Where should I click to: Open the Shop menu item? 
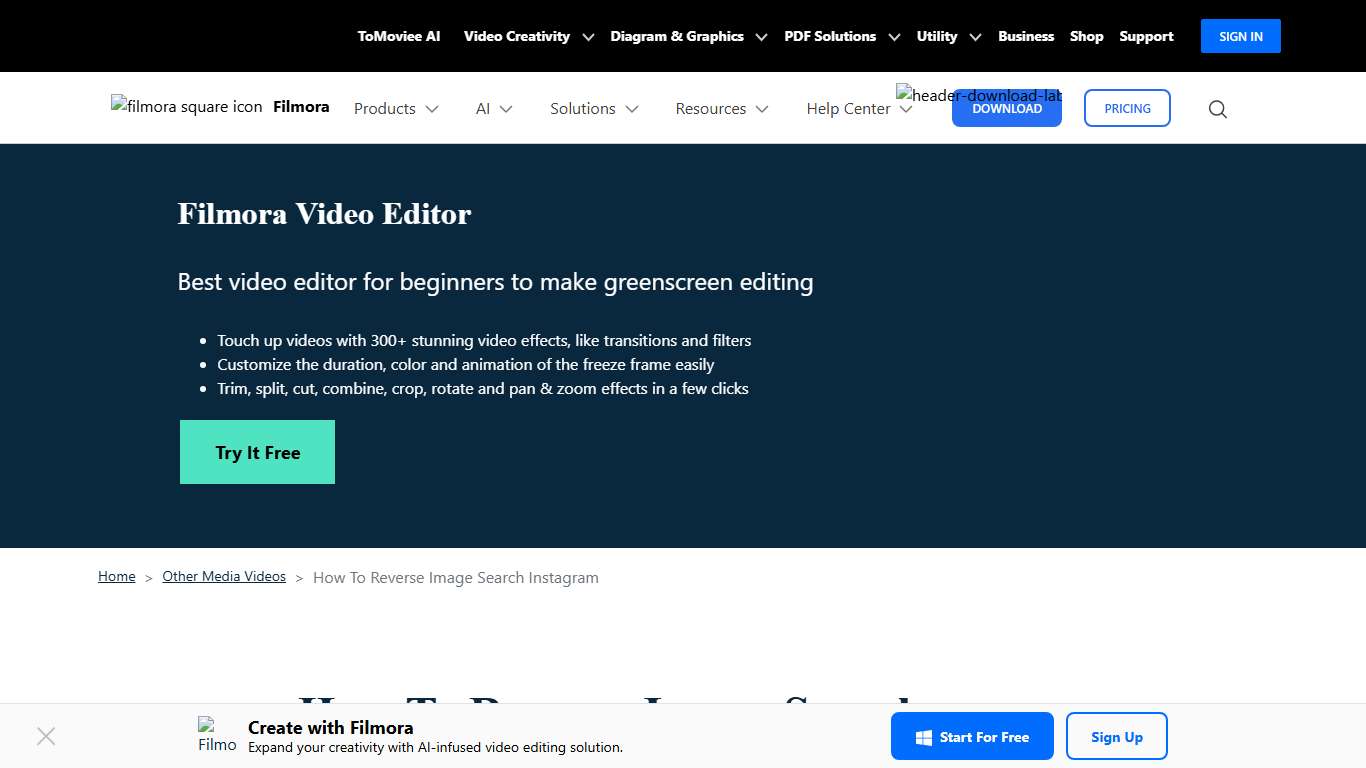(x=1086, y=36)
